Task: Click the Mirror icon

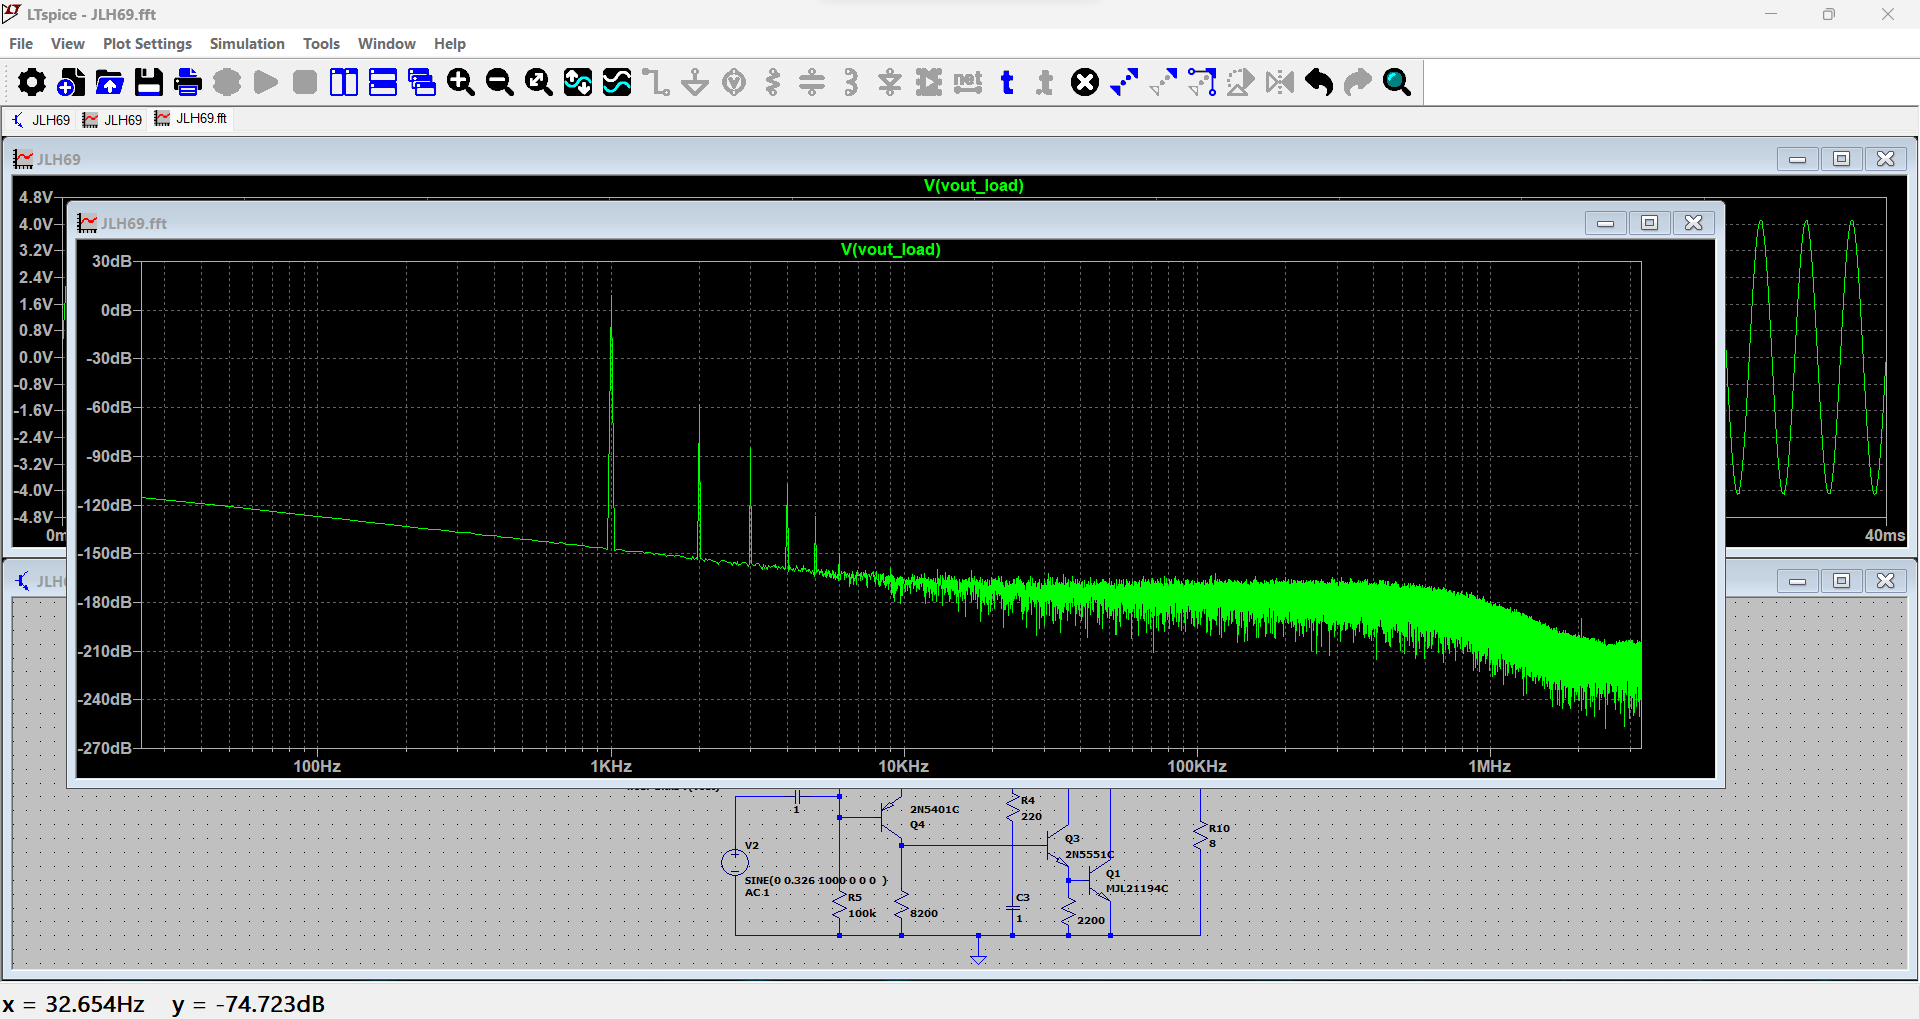Action: 1280,82
